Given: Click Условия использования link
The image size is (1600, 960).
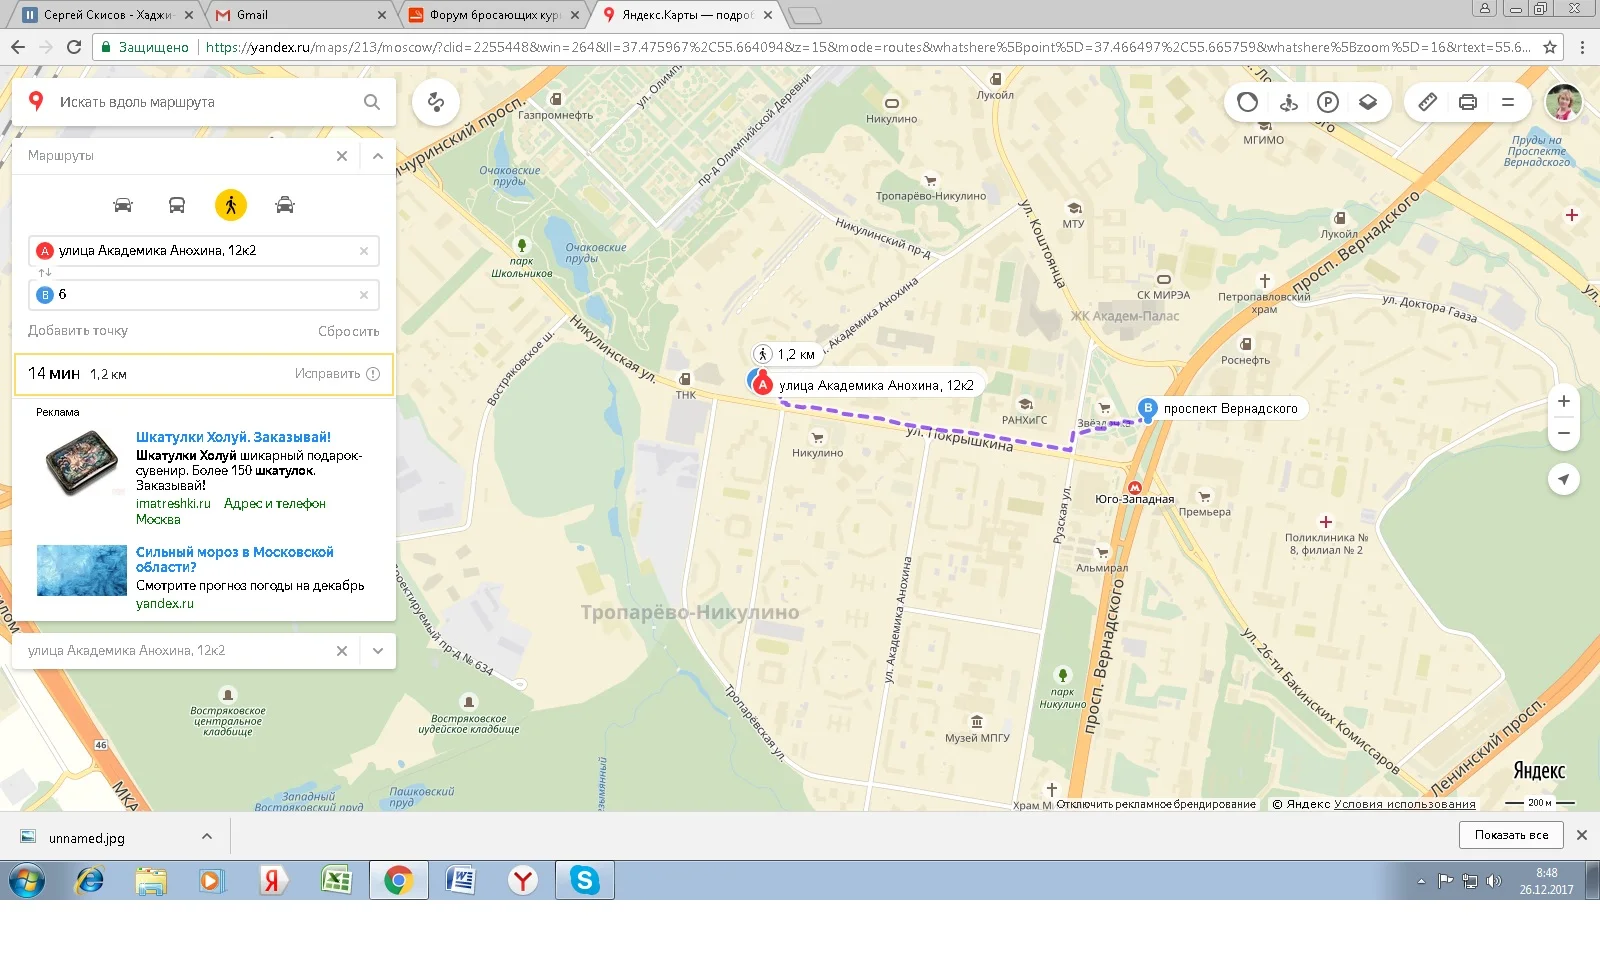Looking at the screenshot, I should pyautogui.click(x=1405, y=804).
